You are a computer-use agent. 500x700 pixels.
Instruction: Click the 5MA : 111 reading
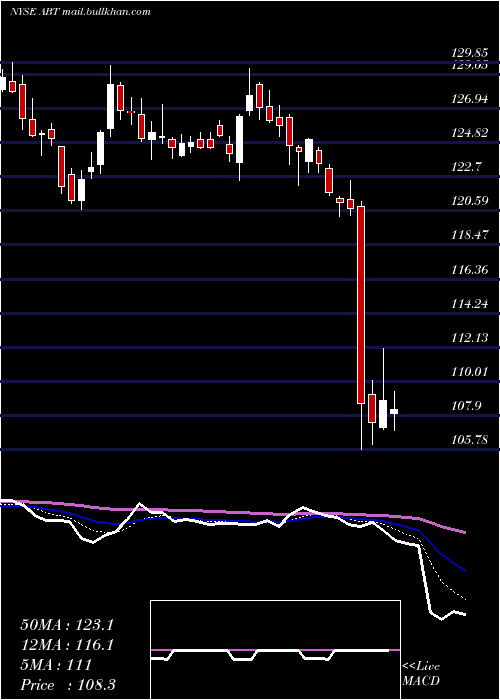pos(56,665)
